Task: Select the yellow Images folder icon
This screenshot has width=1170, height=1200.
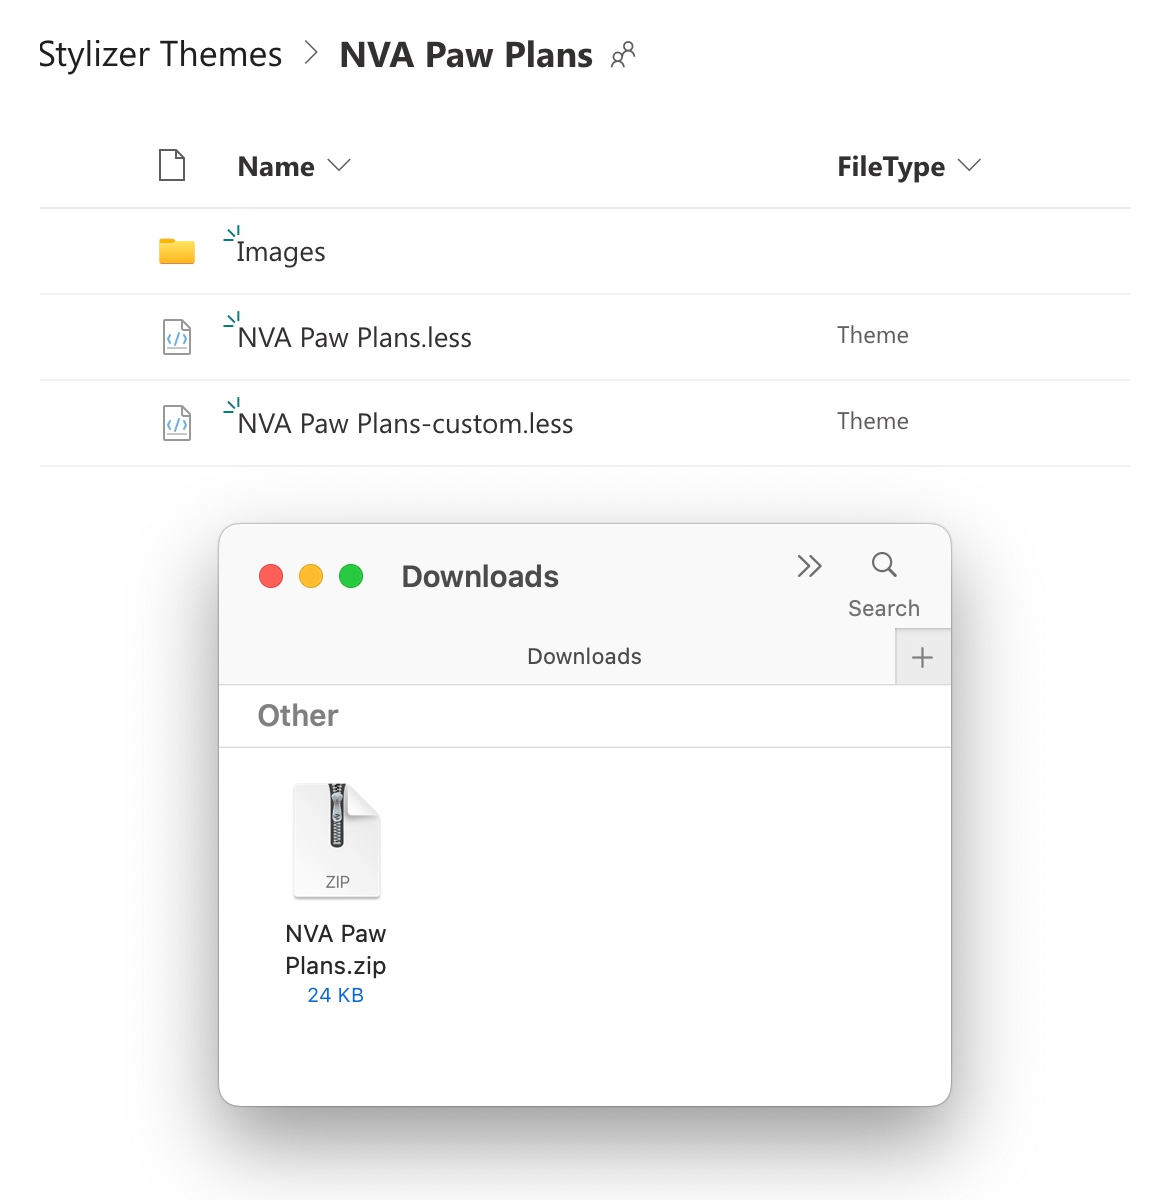Action: [177, 251]
